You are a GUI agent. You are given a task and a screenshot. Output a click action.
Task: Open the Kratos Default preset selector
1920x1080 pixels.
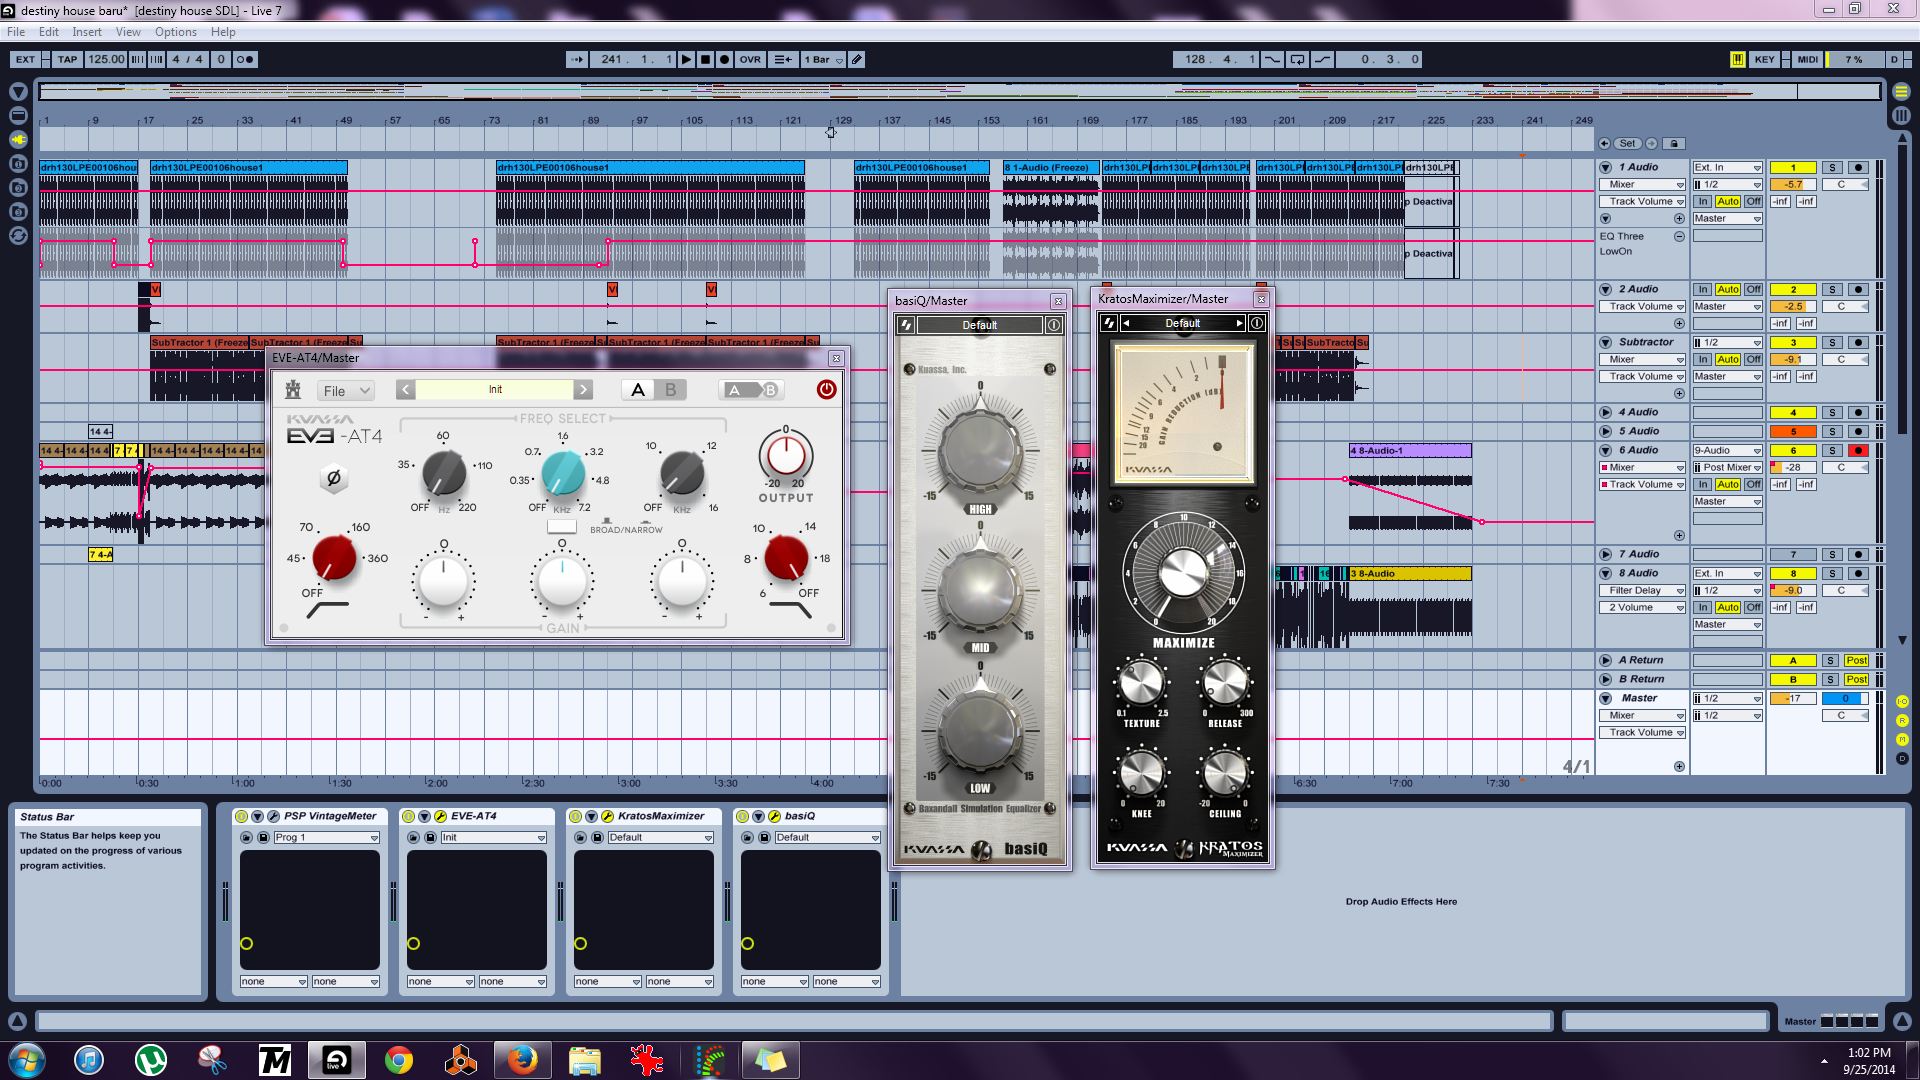coord(1183,323)
